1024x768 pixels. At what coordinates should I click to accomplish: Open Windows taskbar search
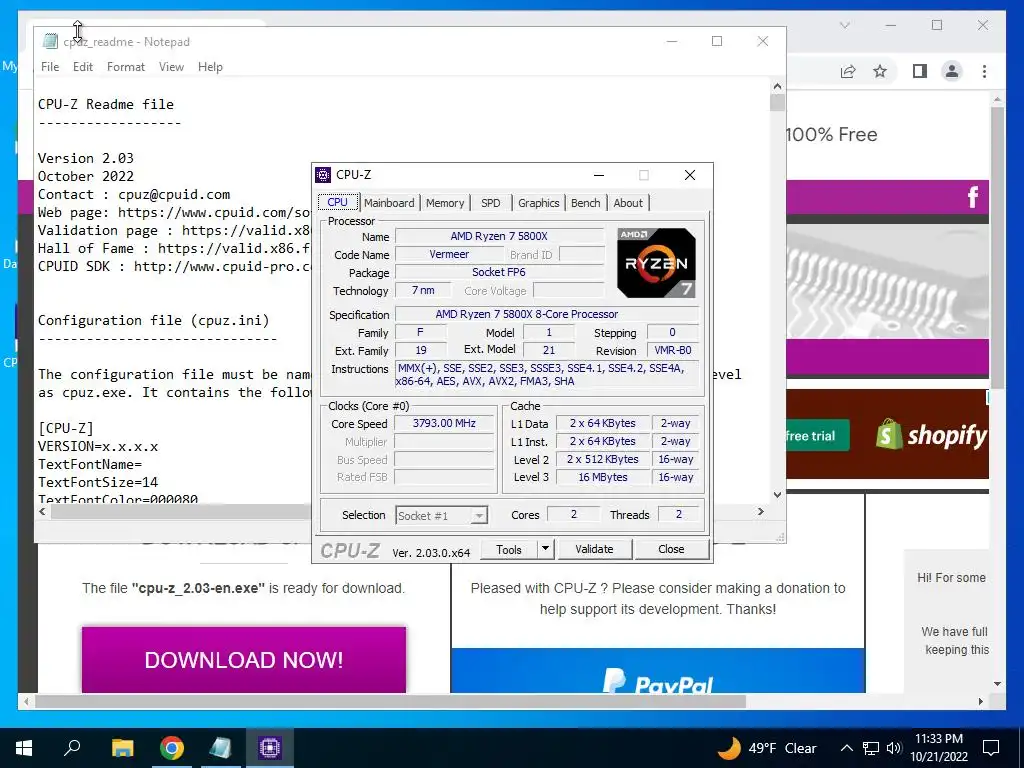72,748
